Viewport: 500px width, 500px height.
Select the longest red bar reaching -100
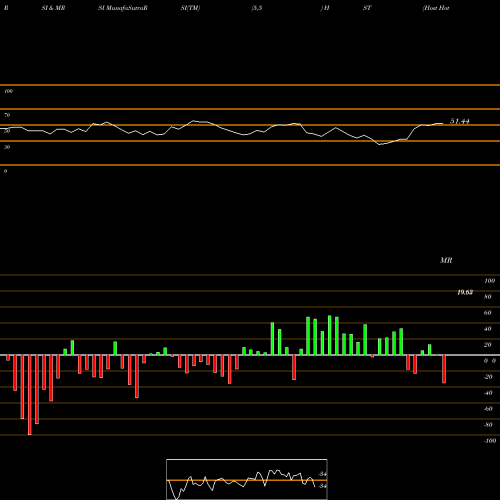tap(30, 395)
